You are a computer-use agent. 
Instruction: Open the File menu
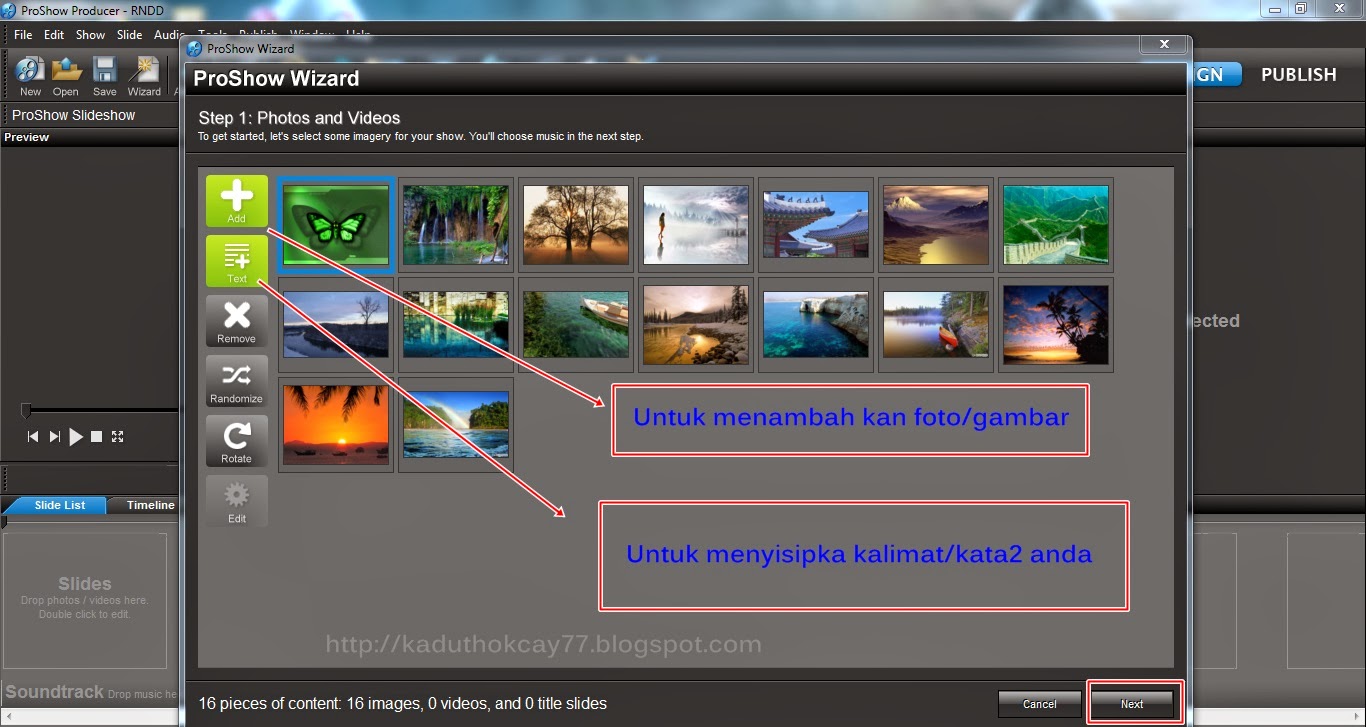(22, 34)
